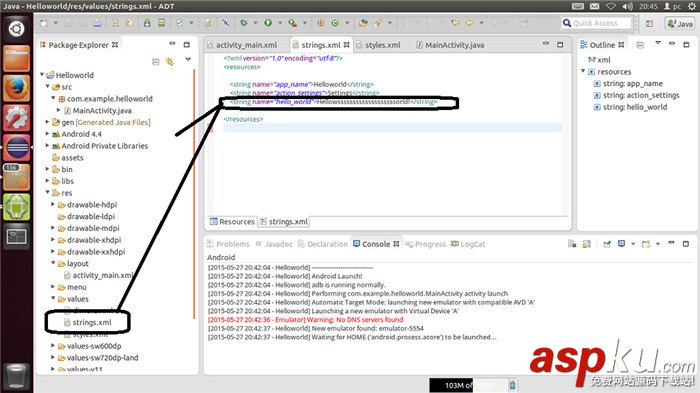Image resolution: width=700 pixels, height=393 pixels.
Task: Click the green Run button in toolbar
Action: (268, 23)
